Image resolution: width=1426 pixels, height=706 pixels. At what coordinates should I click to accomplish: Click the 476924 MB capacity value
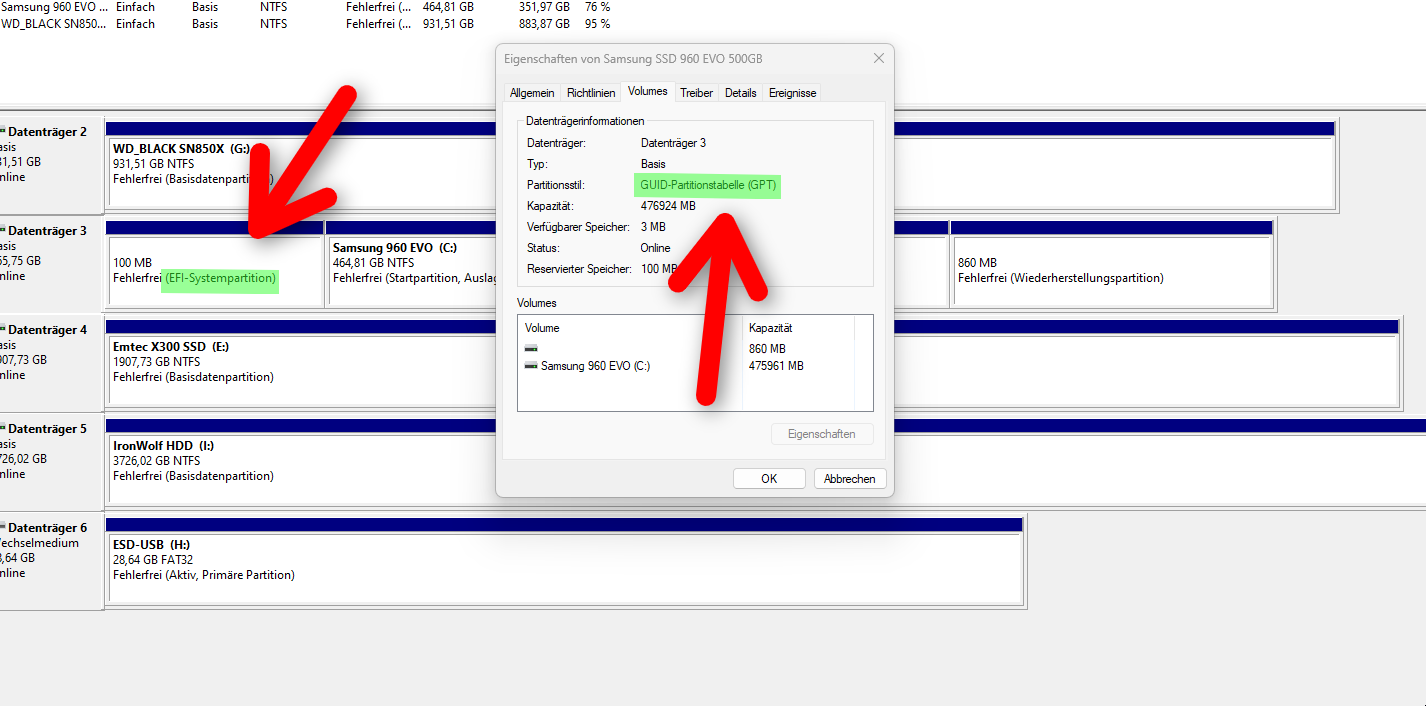[x=668, y=206]
